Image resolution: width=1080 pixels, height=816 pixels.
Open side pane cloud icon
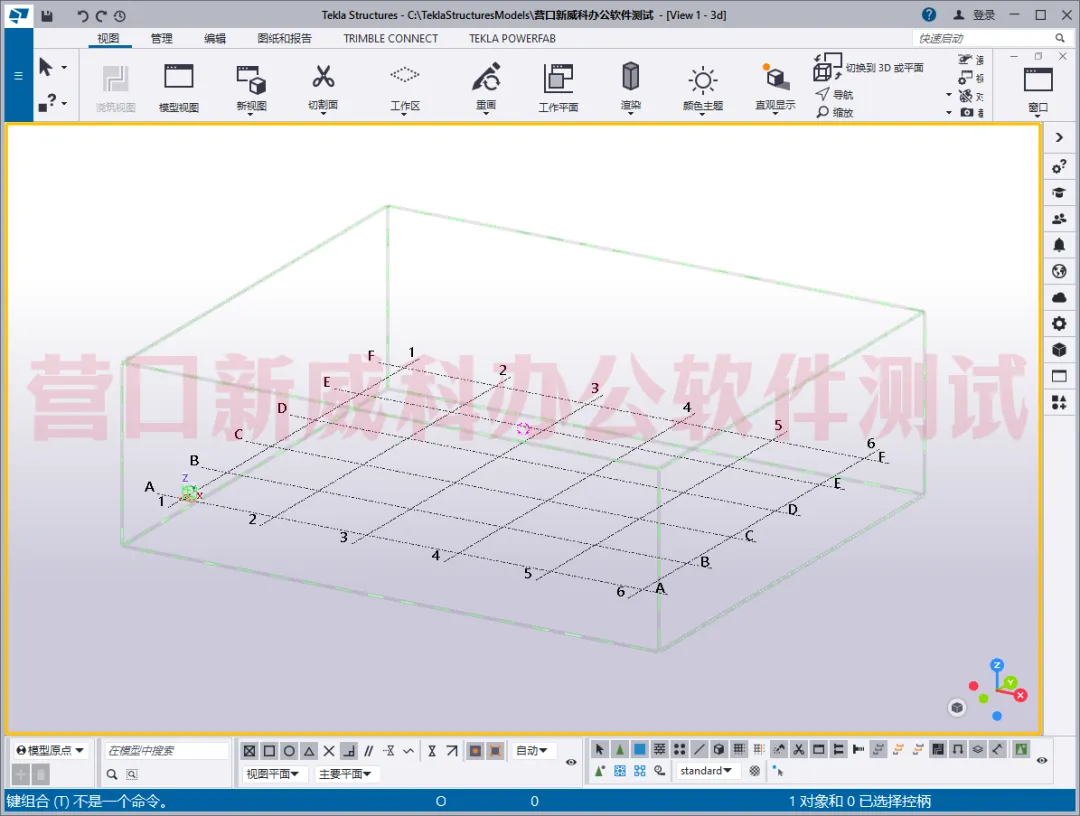(x=1059, y=297)
